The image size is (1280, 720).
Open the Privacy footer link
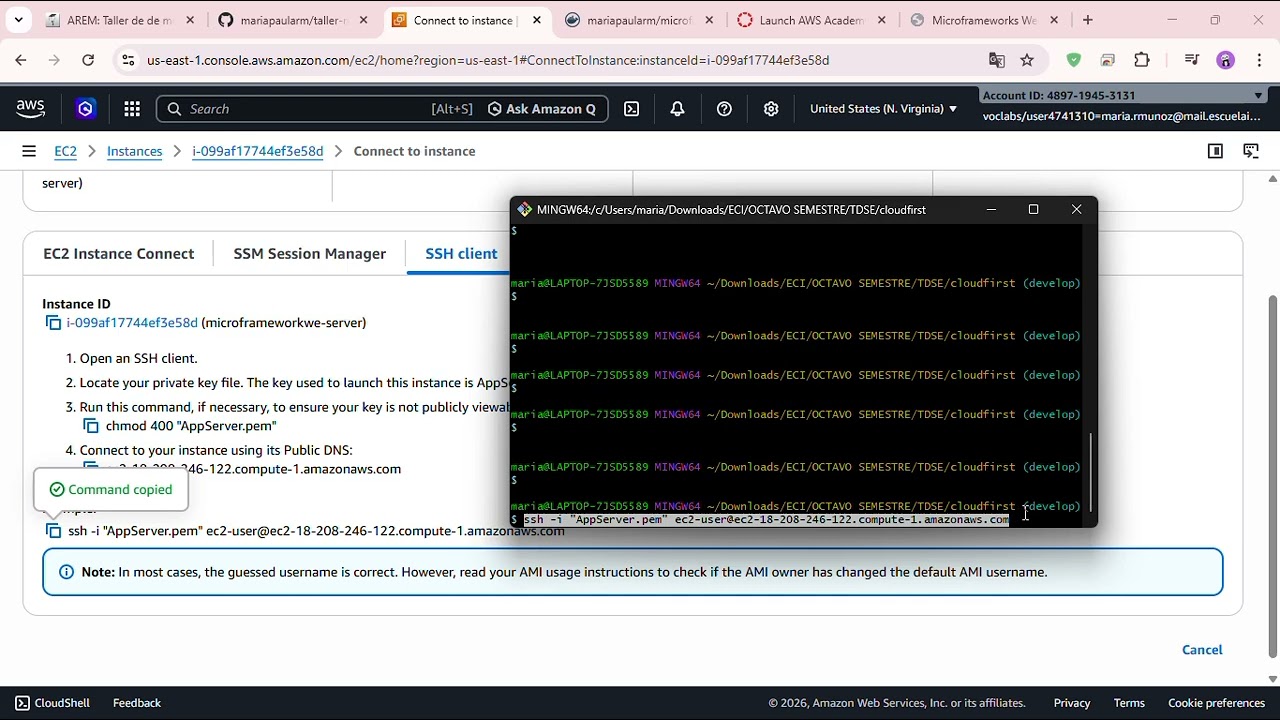pyautogui.click(x=1072, y=703)
